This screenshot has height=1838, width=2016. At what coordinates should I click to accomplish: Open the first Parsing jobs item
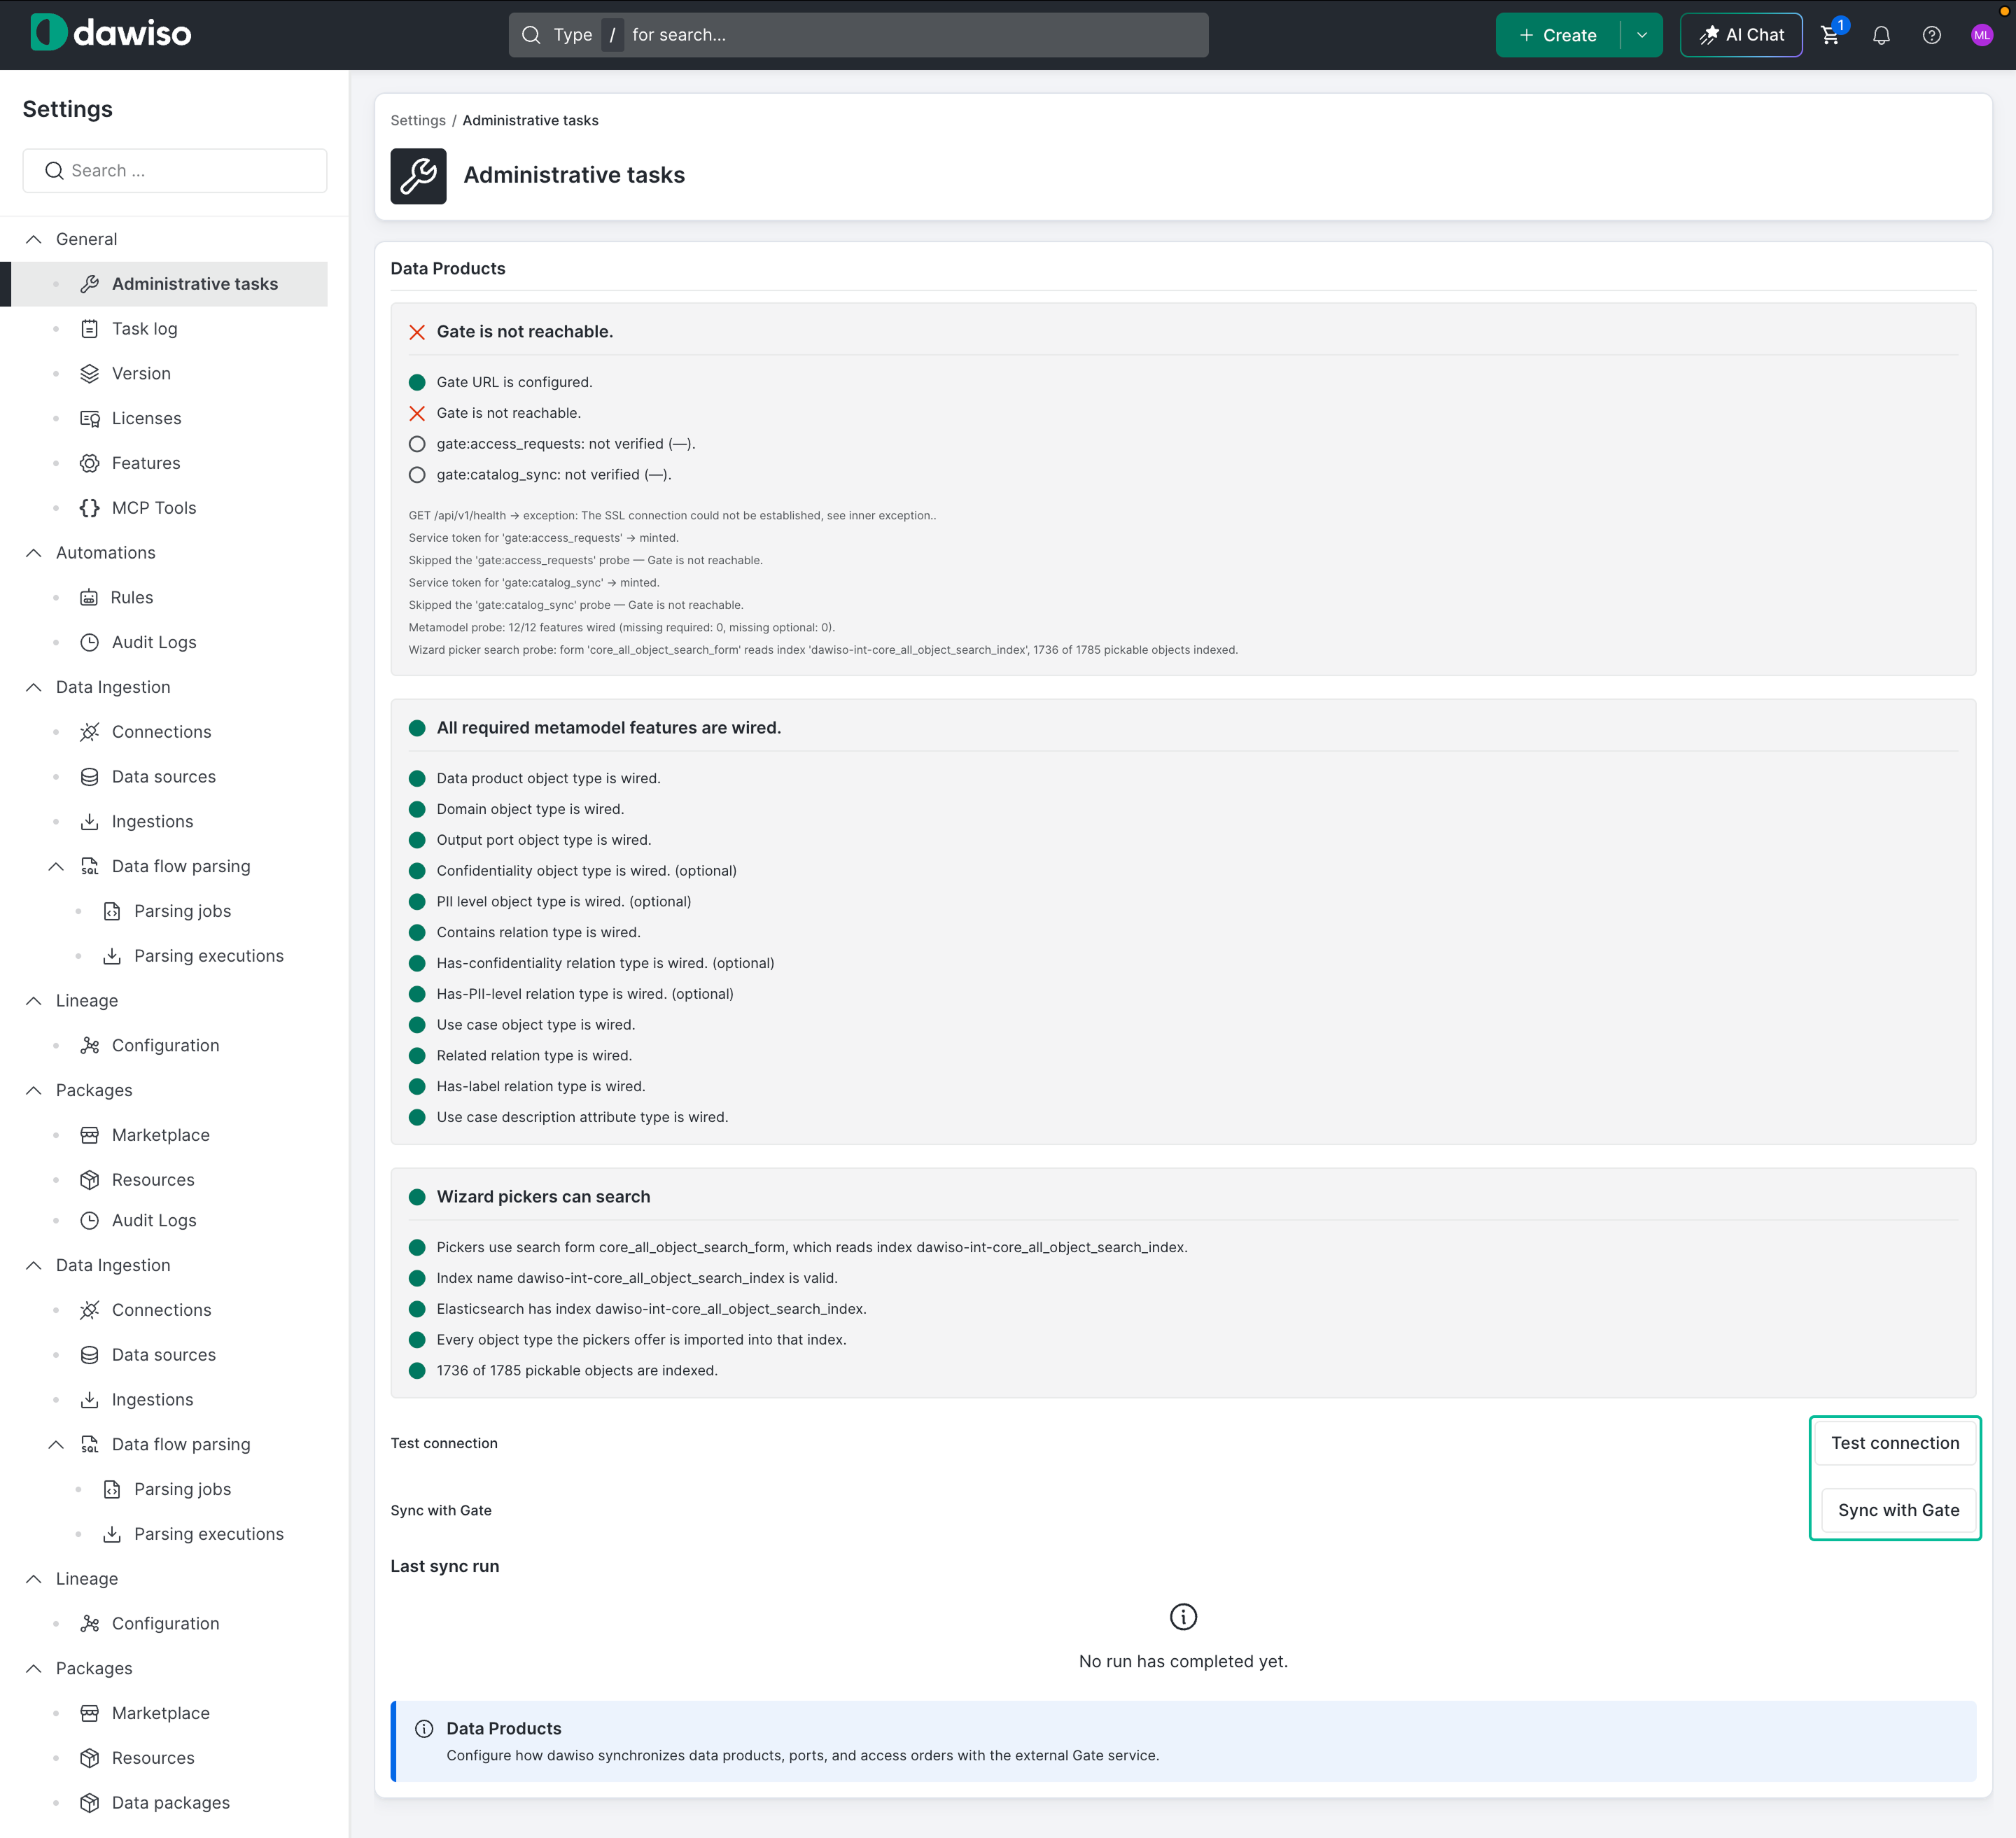182,911
